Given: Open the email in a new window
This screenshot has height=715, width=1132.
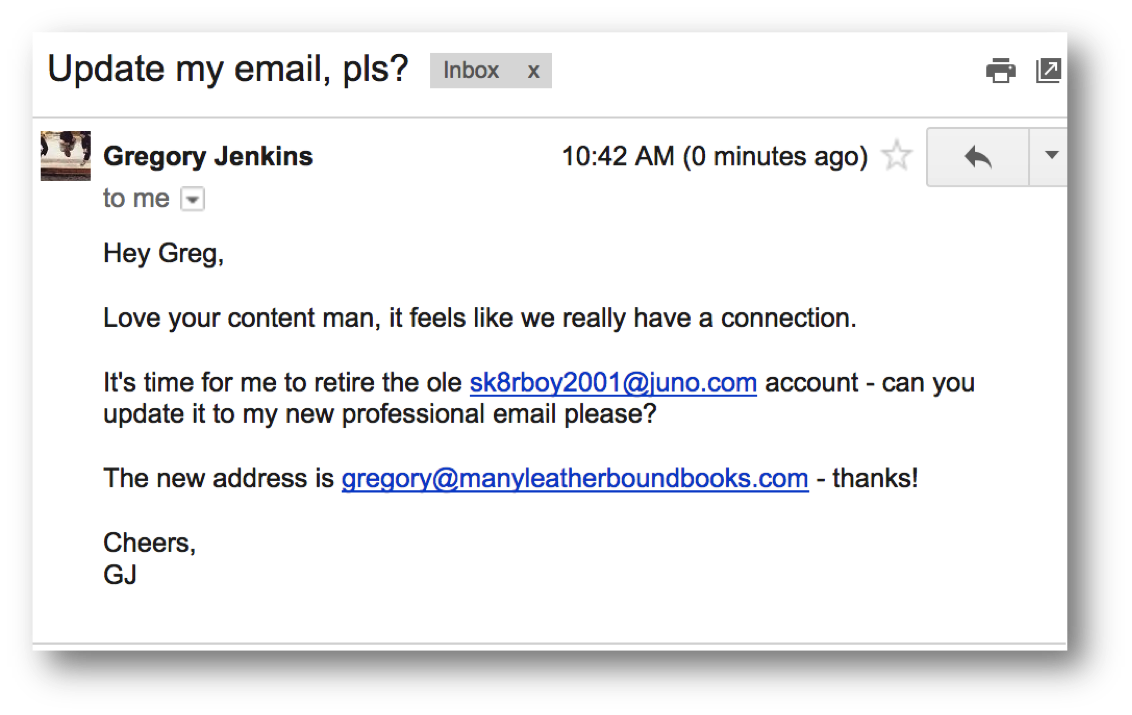Looking at the screenshot, I should pyautogui.click(x=1048, y=71).
